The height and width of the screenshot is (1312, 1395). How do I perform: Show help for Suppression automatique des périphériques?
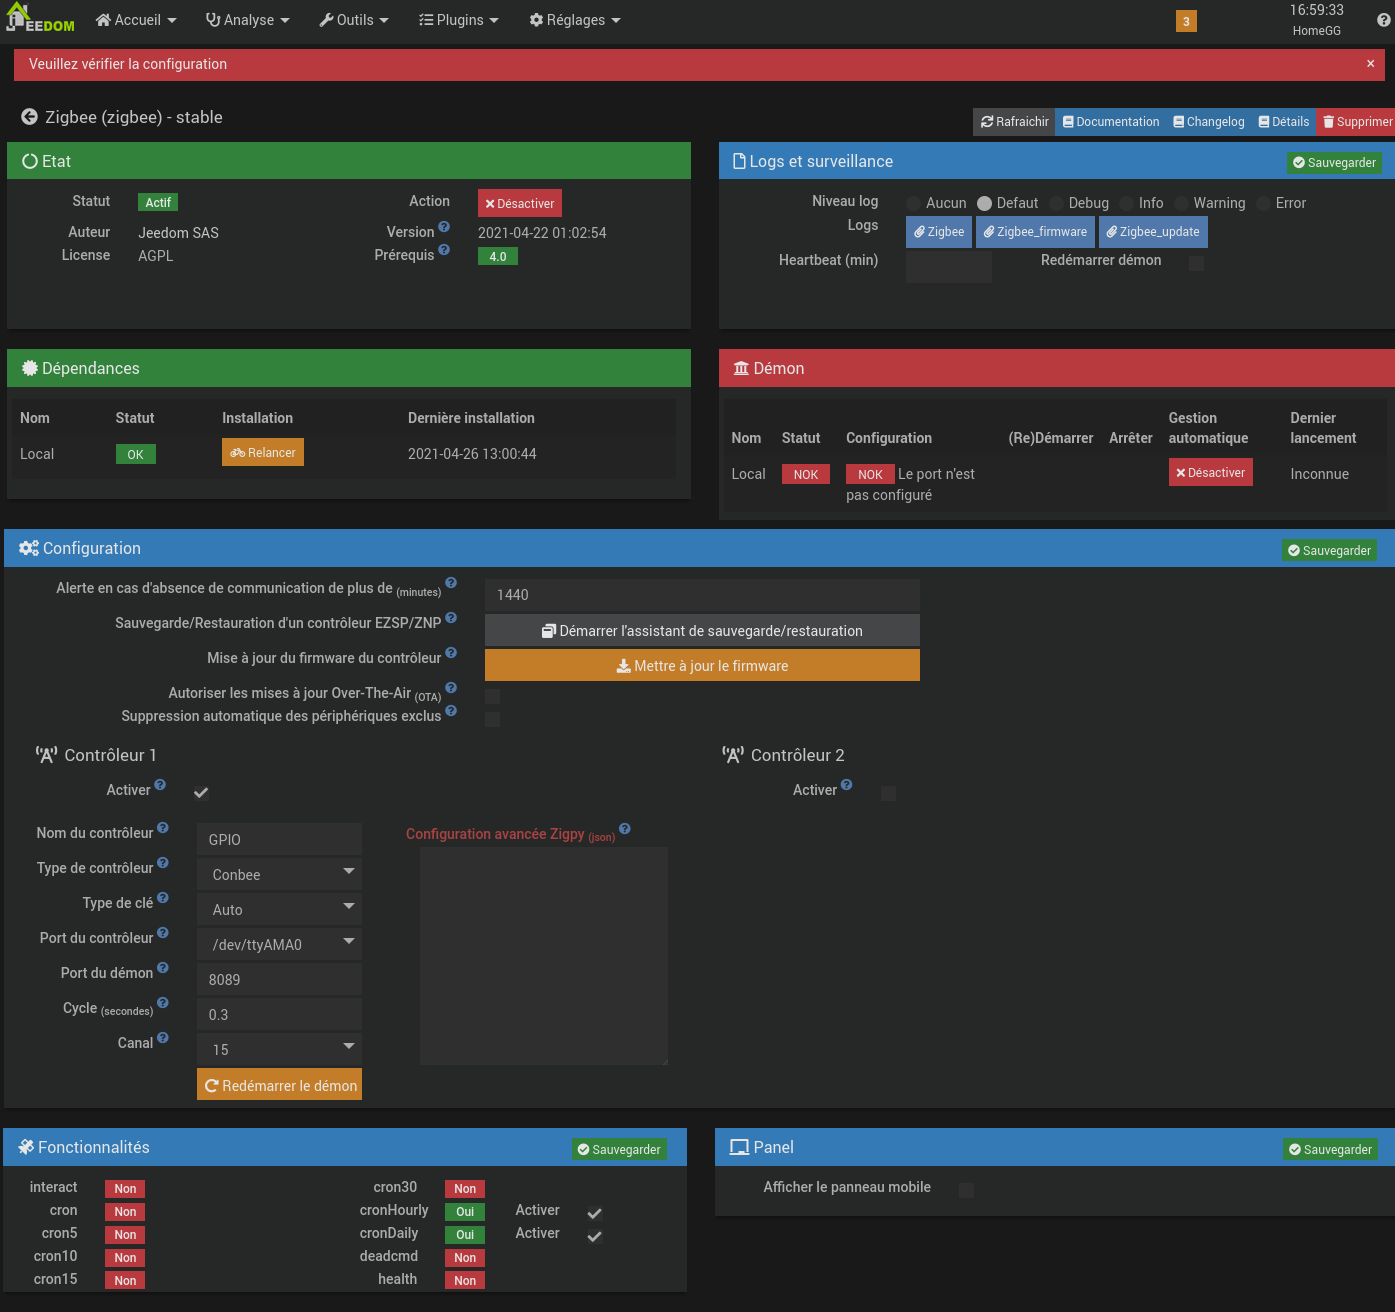[451, 711]
